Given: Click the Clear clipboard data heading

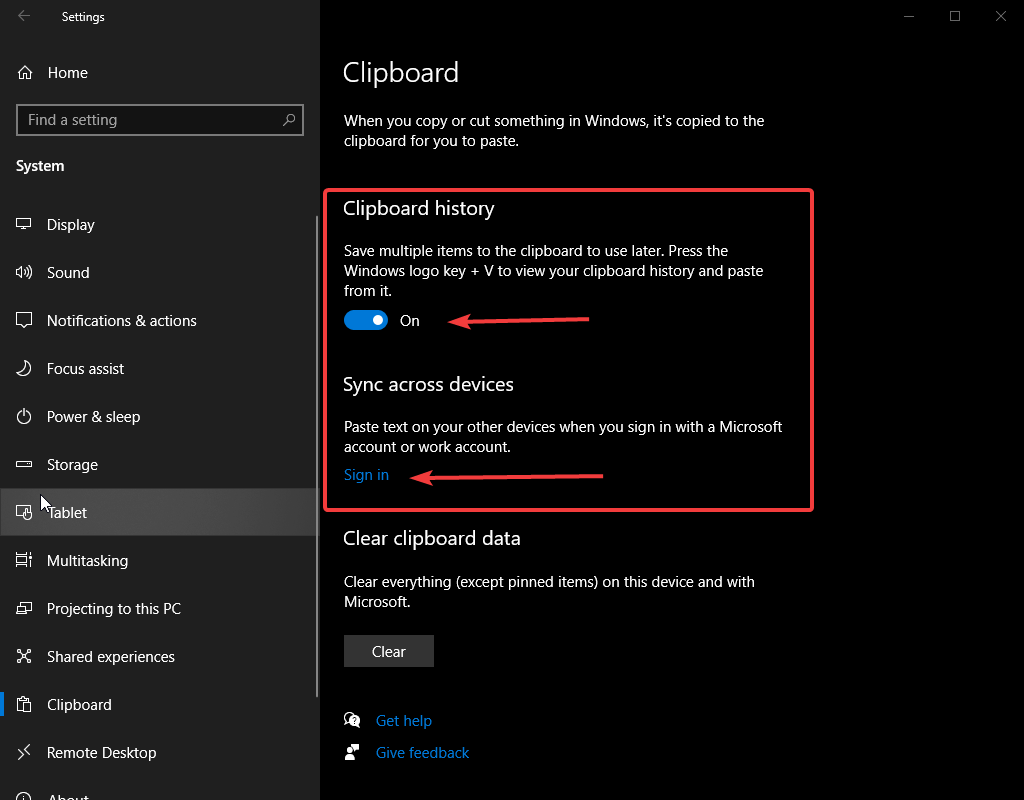Looking at the screenshot, I should [432, 538].
